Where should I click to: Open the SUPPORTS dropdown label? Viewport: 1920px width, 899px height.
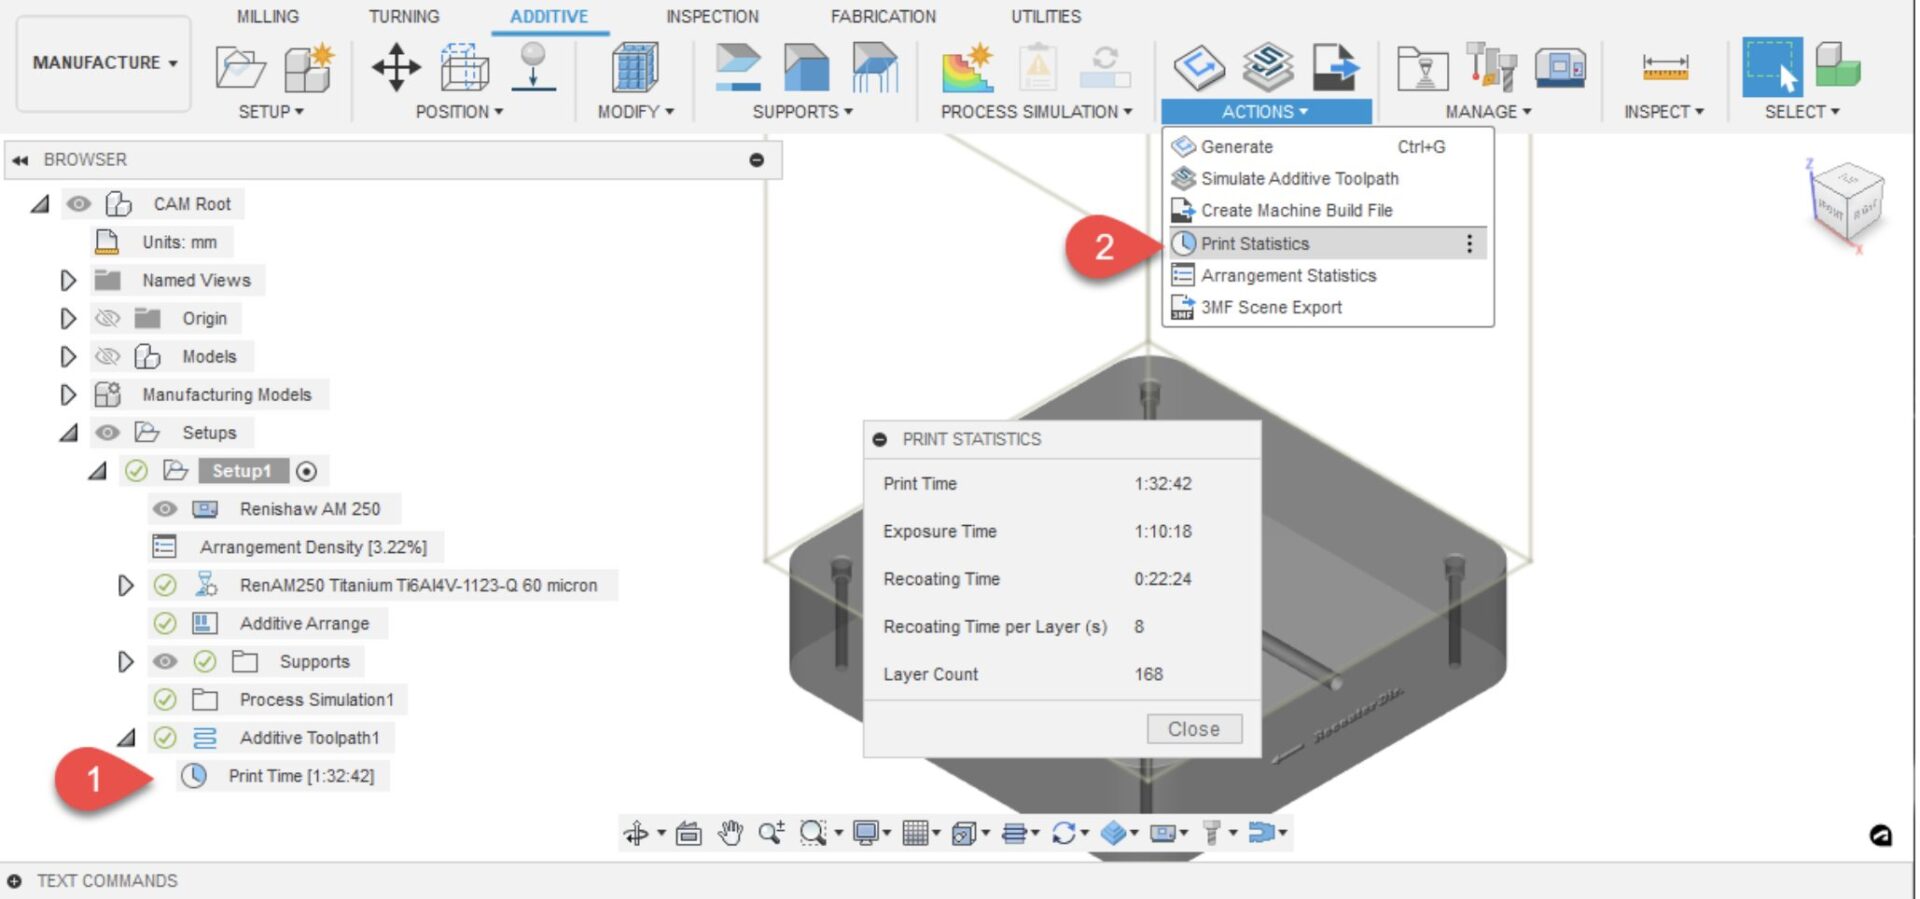click(x=802, y=112)
